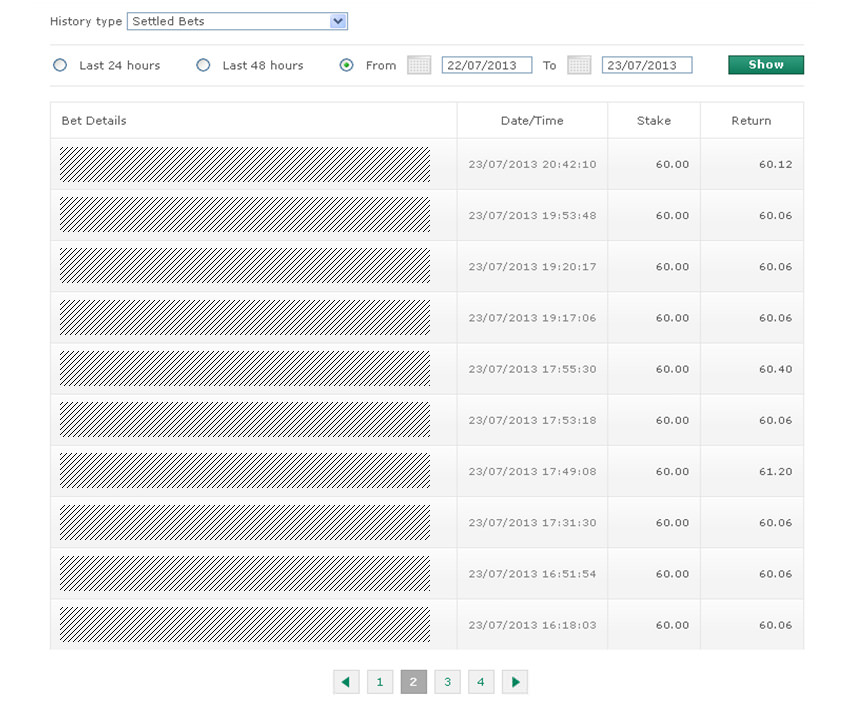Viewport: 854px width, 703px height.
Task: Click the Date/Time column header
Action: (x=532, y=121)
